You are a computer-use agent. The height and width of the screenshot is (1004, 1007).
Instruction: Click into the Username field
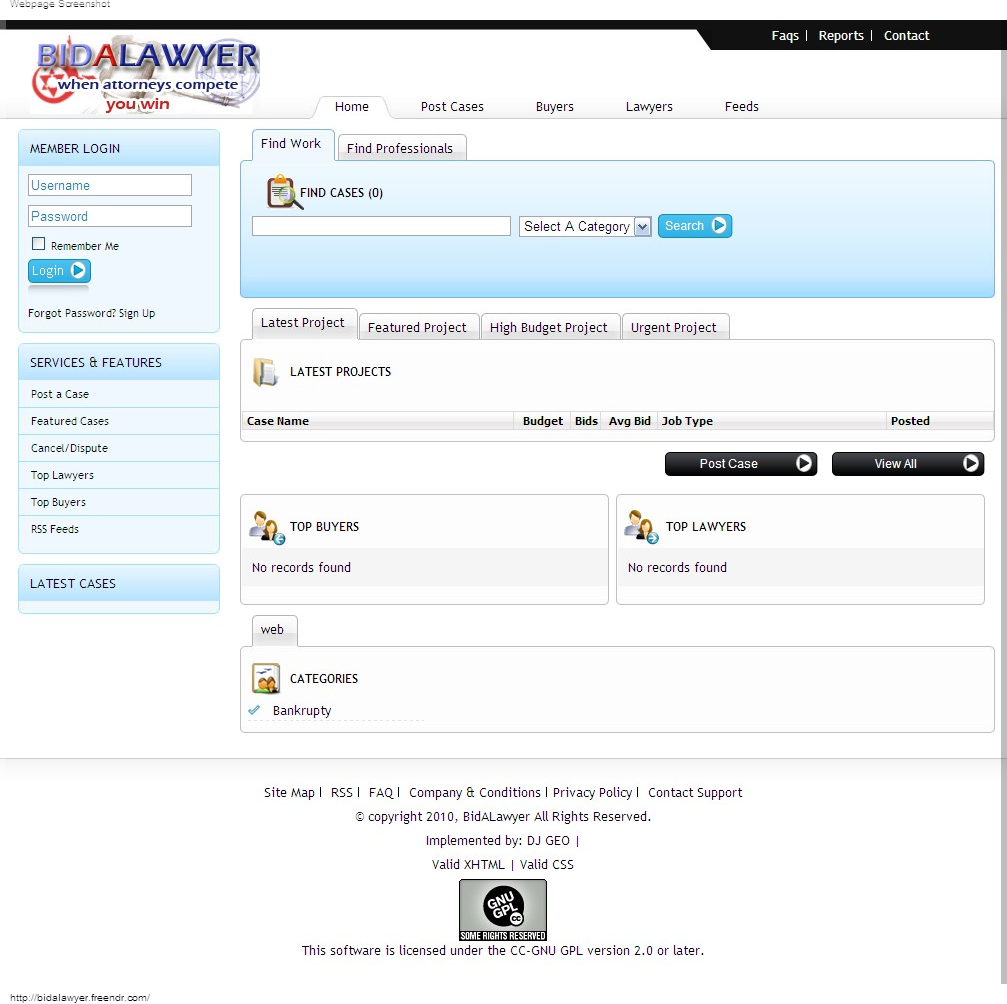(x=110, y=185)
